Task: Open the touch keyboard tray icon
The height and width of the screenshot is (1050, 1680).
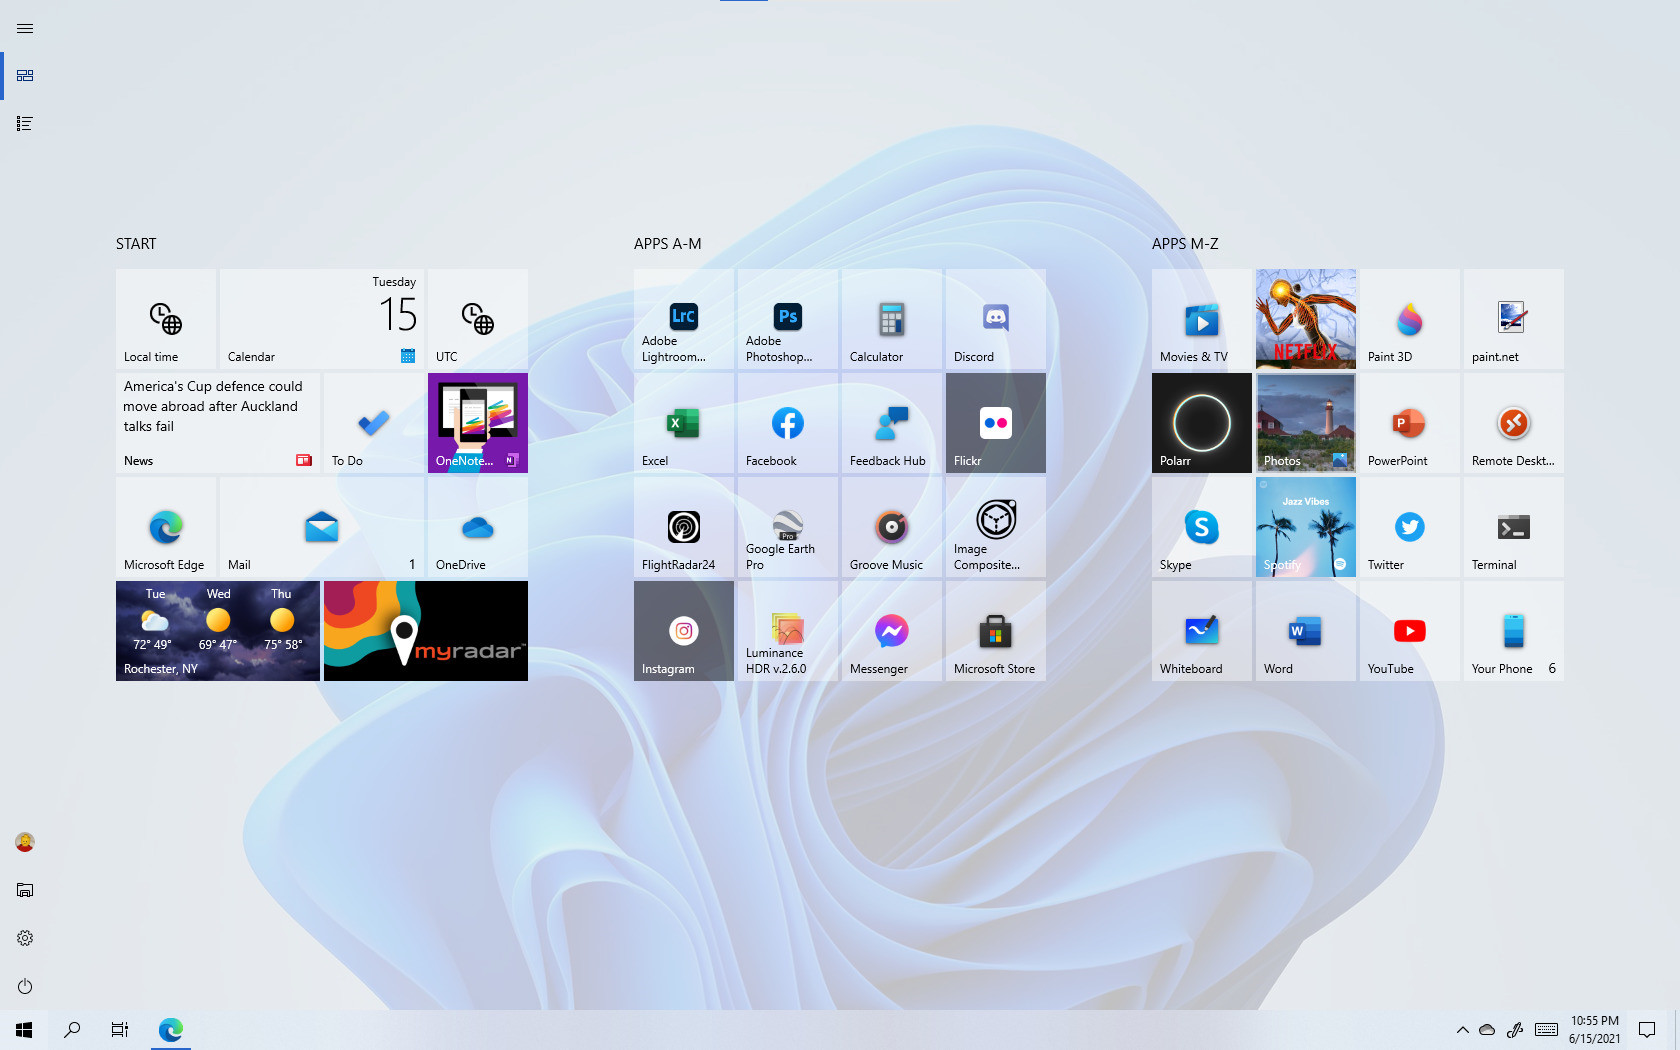Action: click(1546, 1030)
